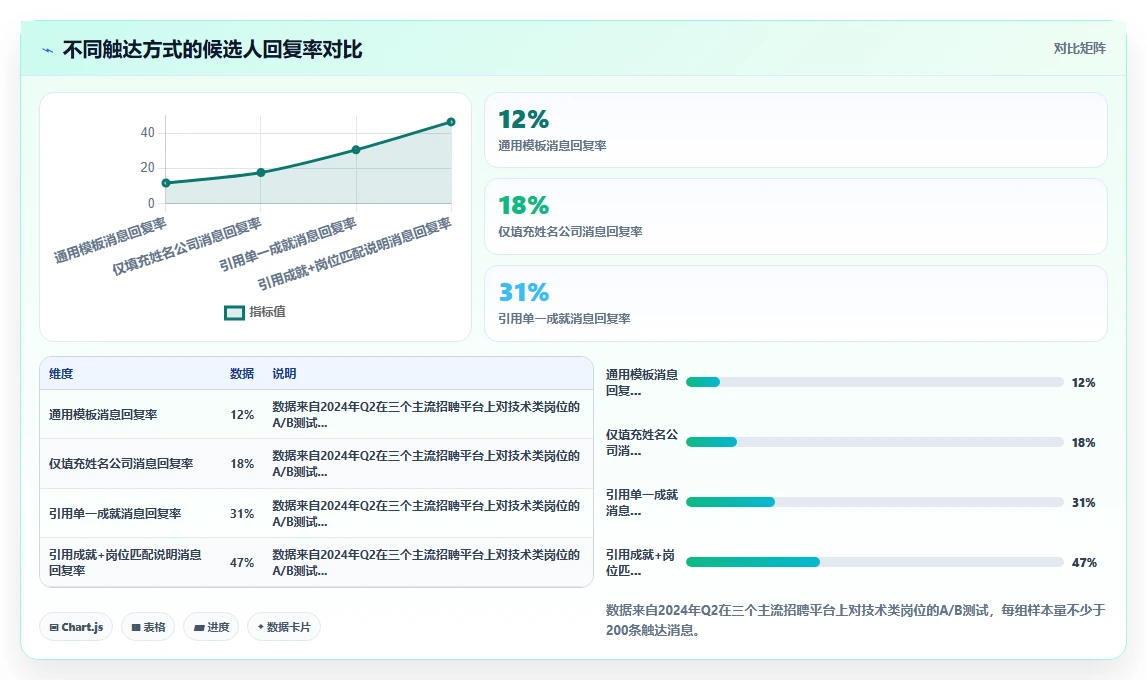Viewport: 1147px width, 680px height.
Task: Click table cell 引用成就+岗位匹配说明消息回复率
Action: tap(126, 562)
